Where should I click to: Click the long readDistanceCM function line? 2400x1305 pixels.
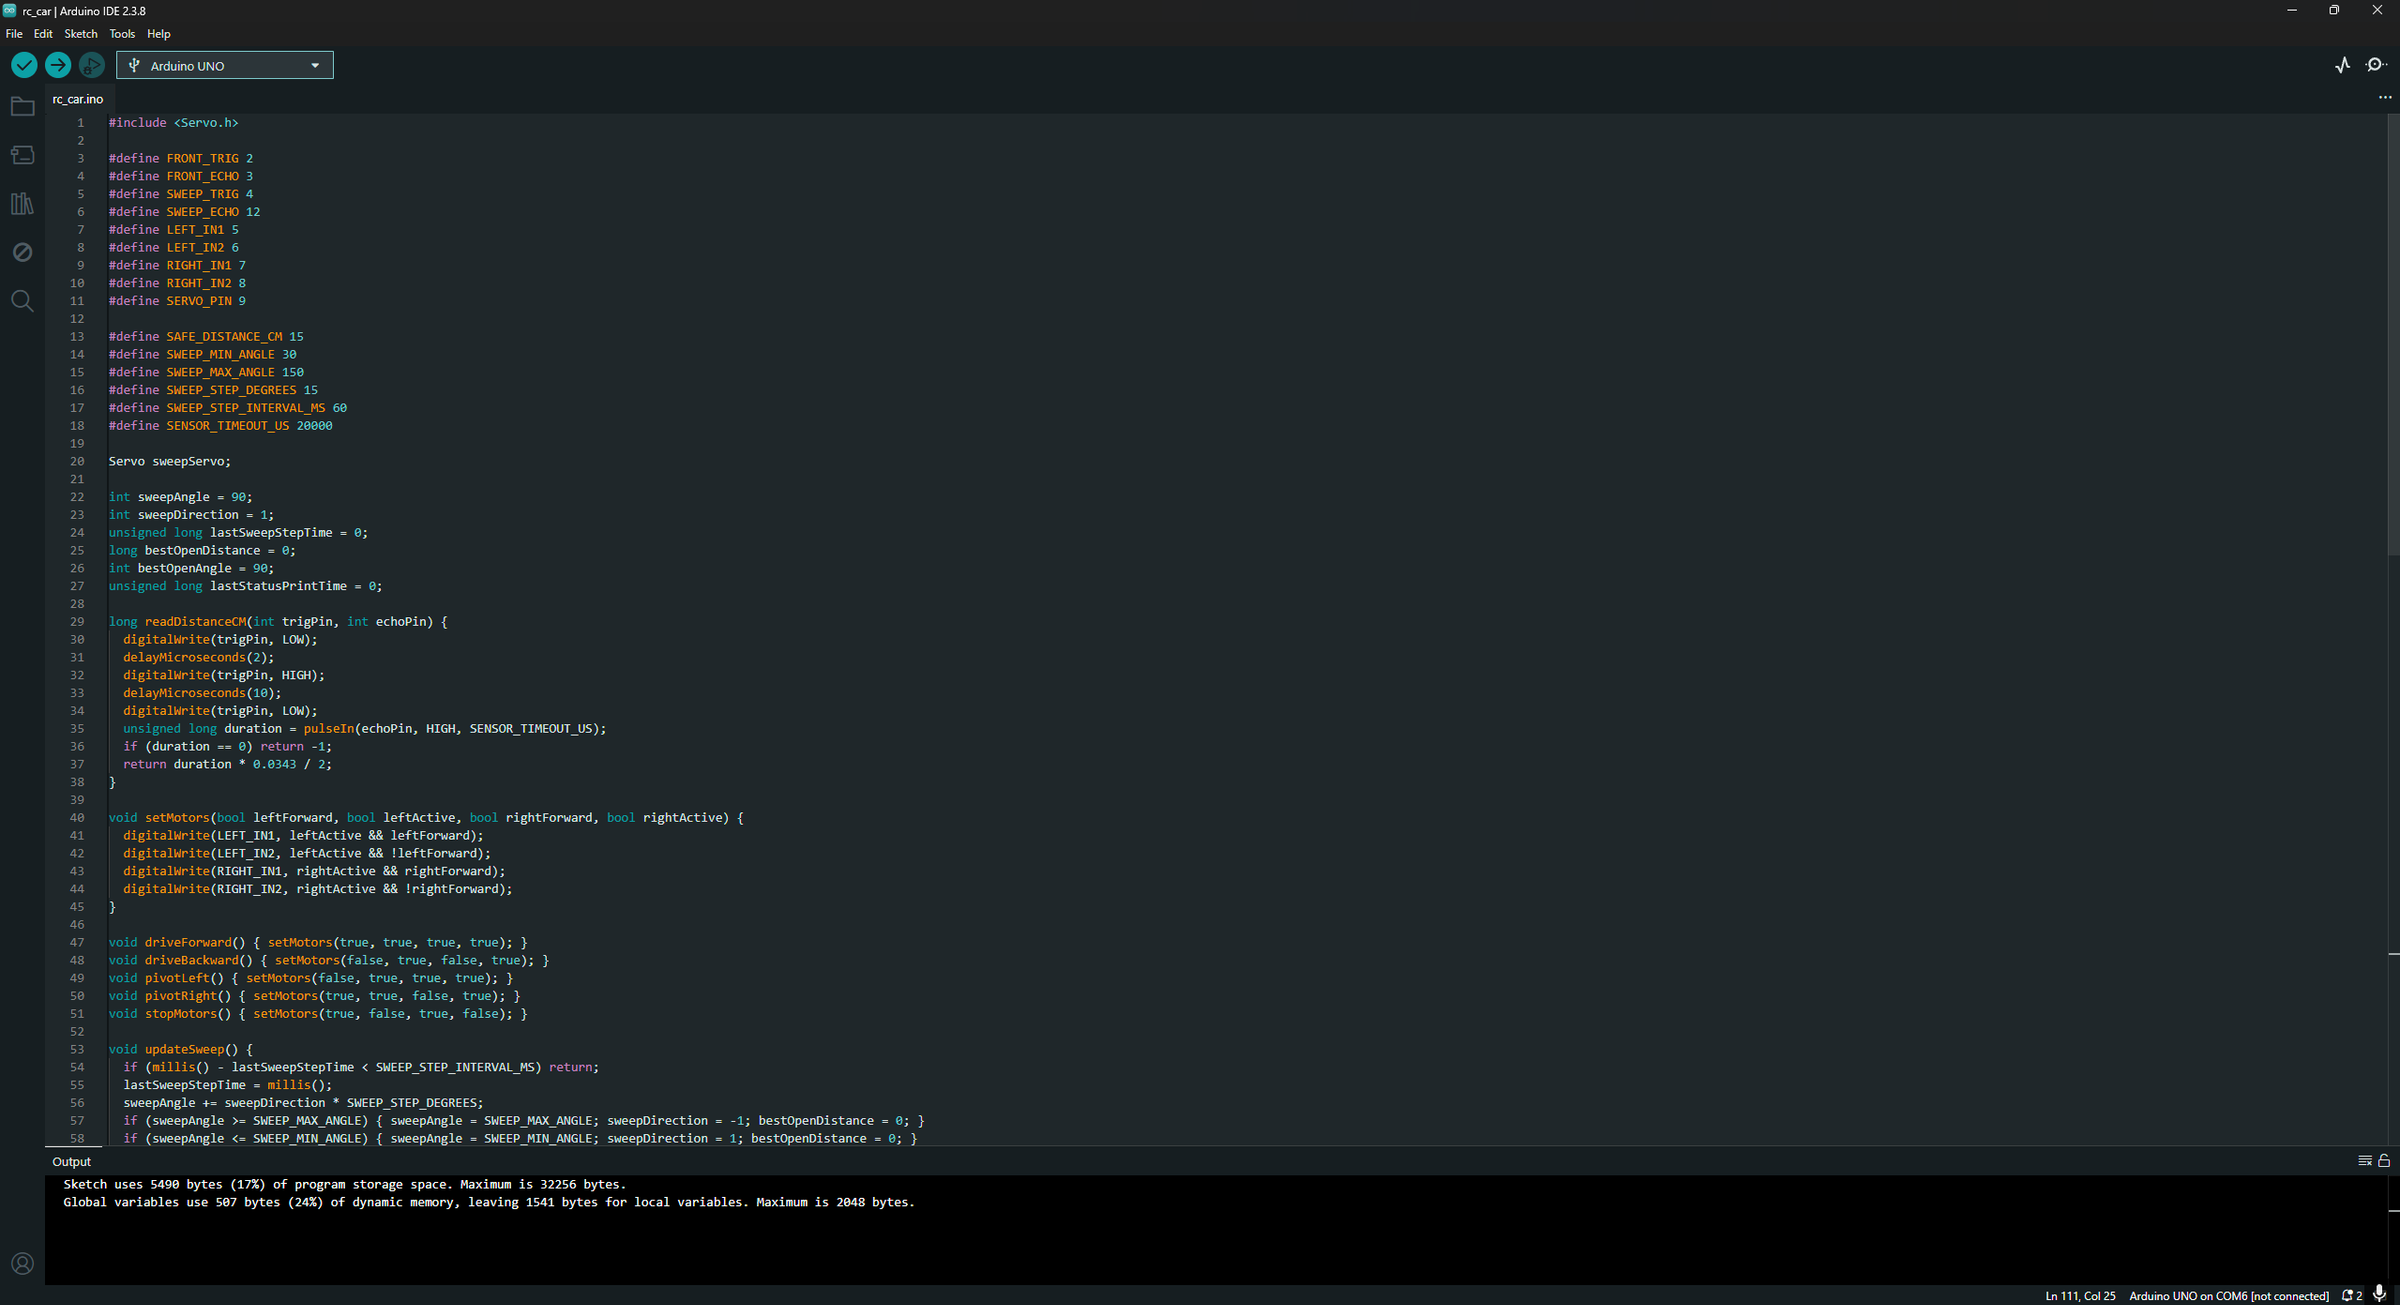[x=278, y=622]
